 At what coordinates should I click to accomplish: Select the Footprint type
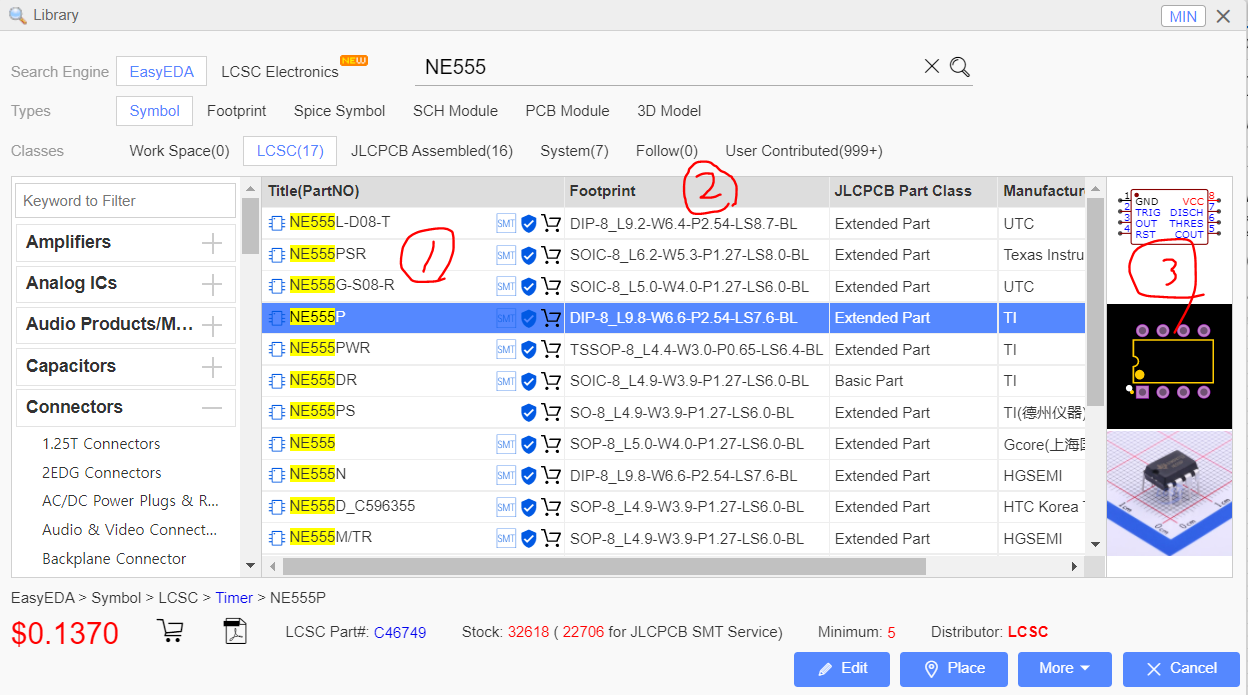[237, 111]
